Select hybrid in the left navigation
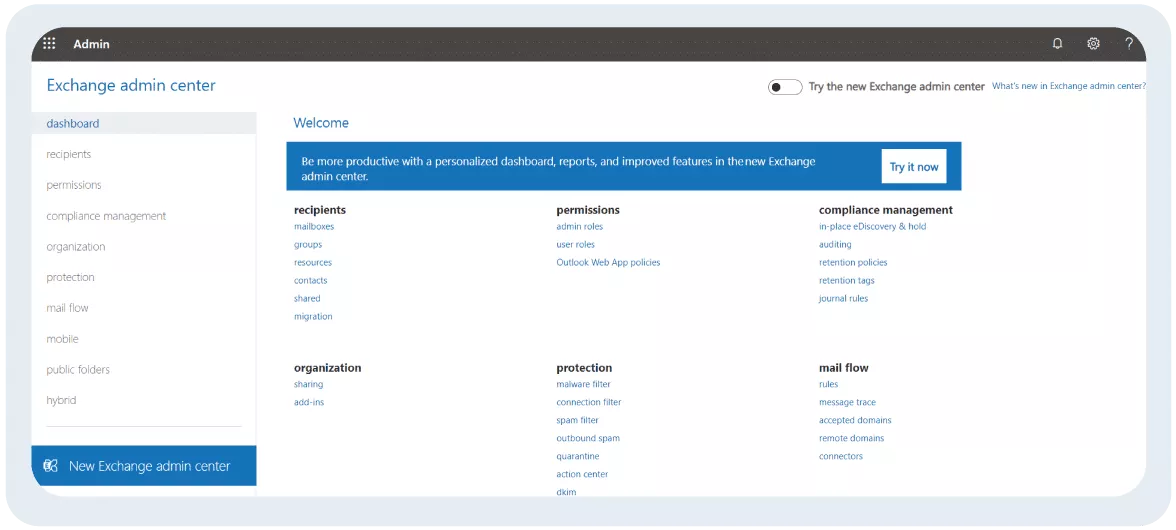The image size is (1176, 530). (x=62, y=400)
